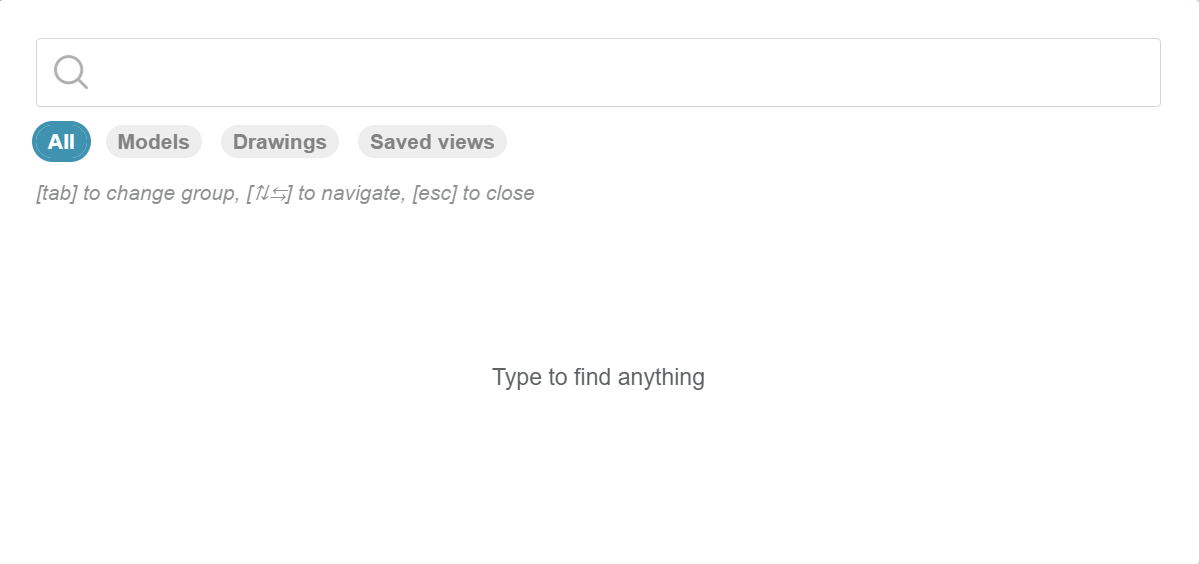
Task: Click the arrow keys symbol in hint
Action: (270, 193)
